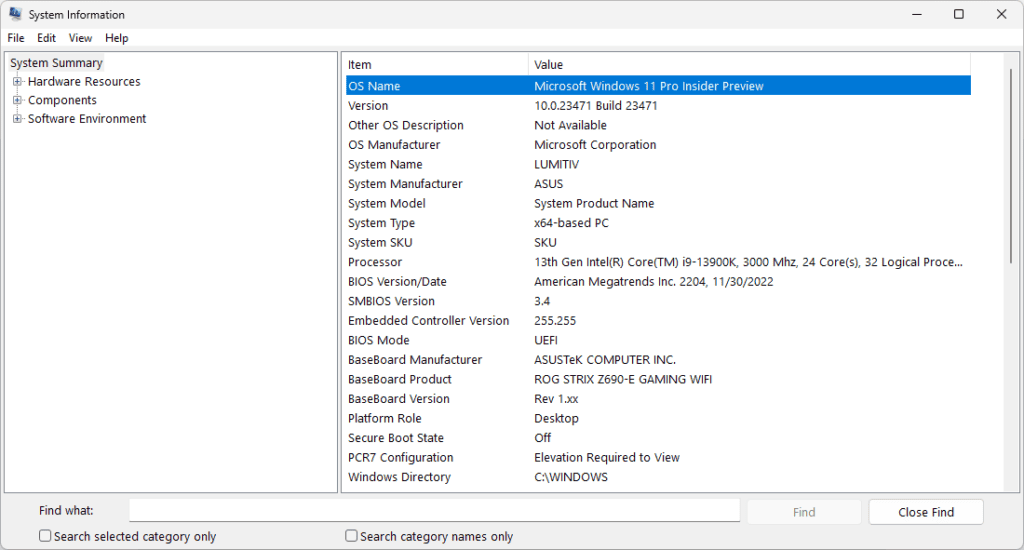Select the System SKU row
Viewport: 1024px width, 550px height.
658,242
